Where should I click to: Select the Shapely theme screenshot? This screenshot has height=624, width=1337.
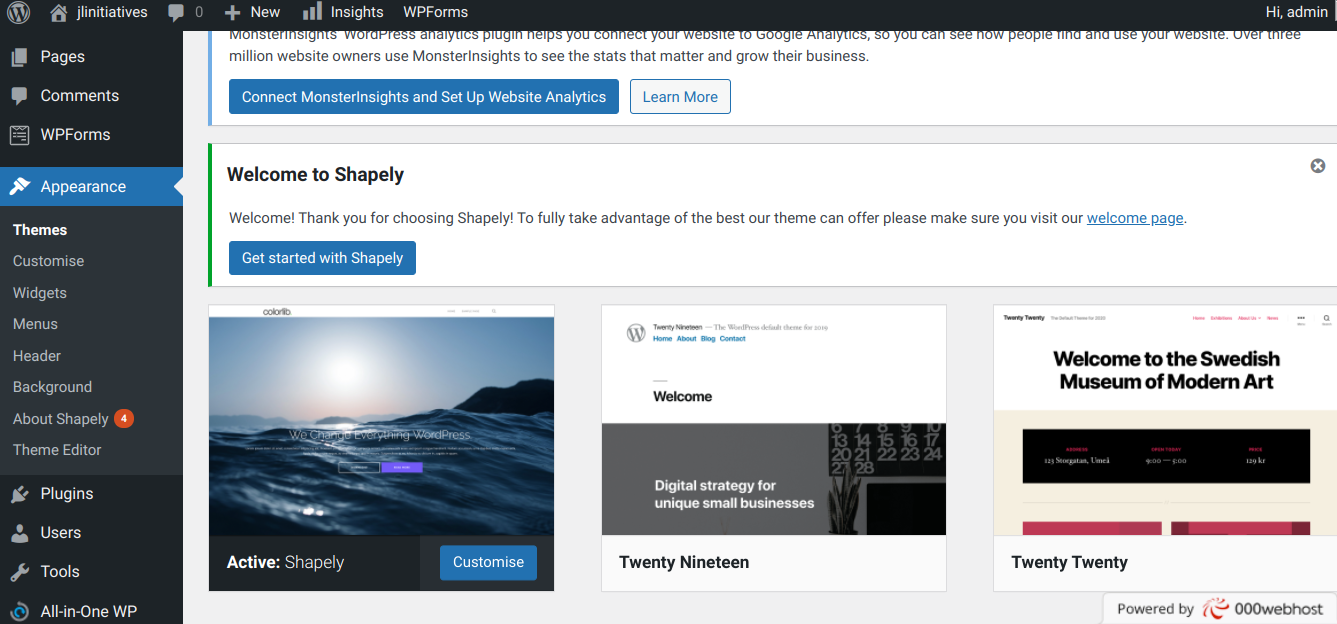click(381, 420)
